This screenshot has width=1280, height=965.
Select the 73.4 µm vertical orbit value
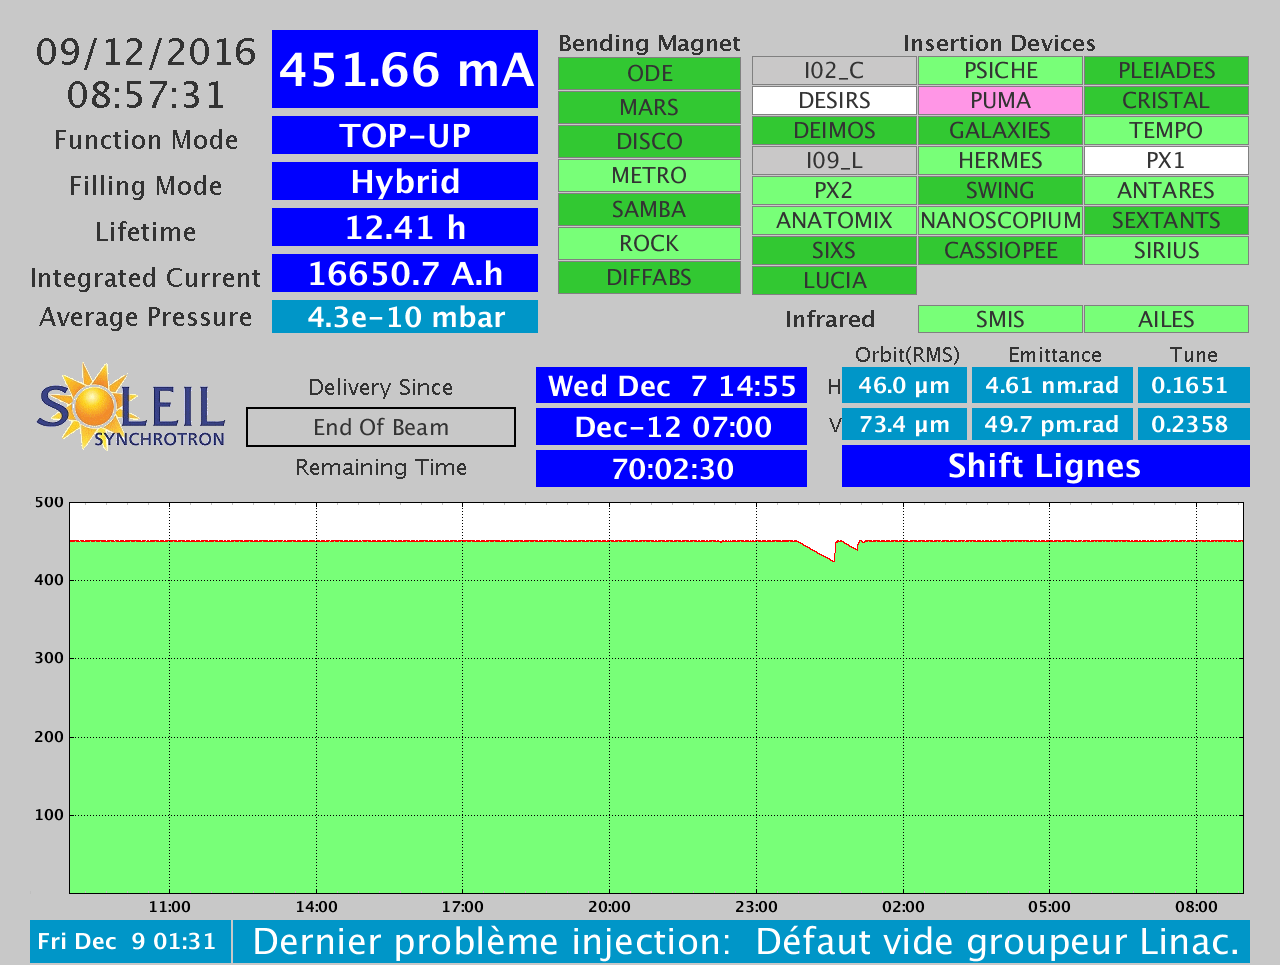click(904, 424)
